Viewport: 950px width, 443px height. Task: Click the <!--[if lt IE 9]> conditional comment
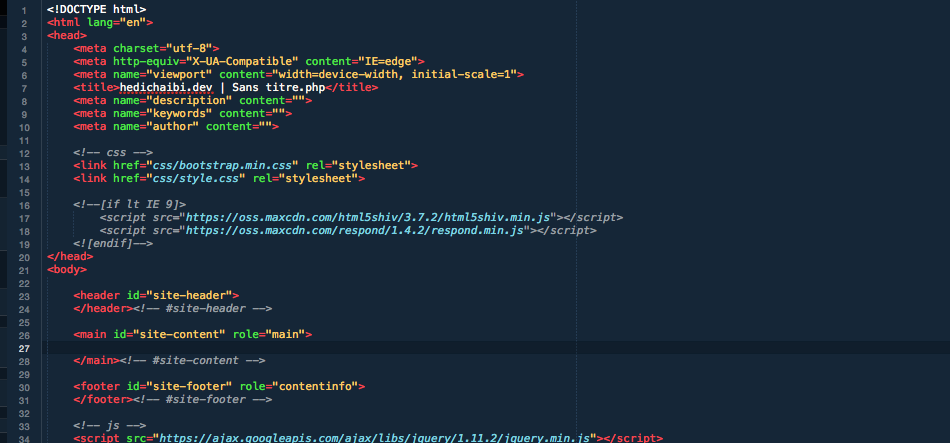click(130, 204)
